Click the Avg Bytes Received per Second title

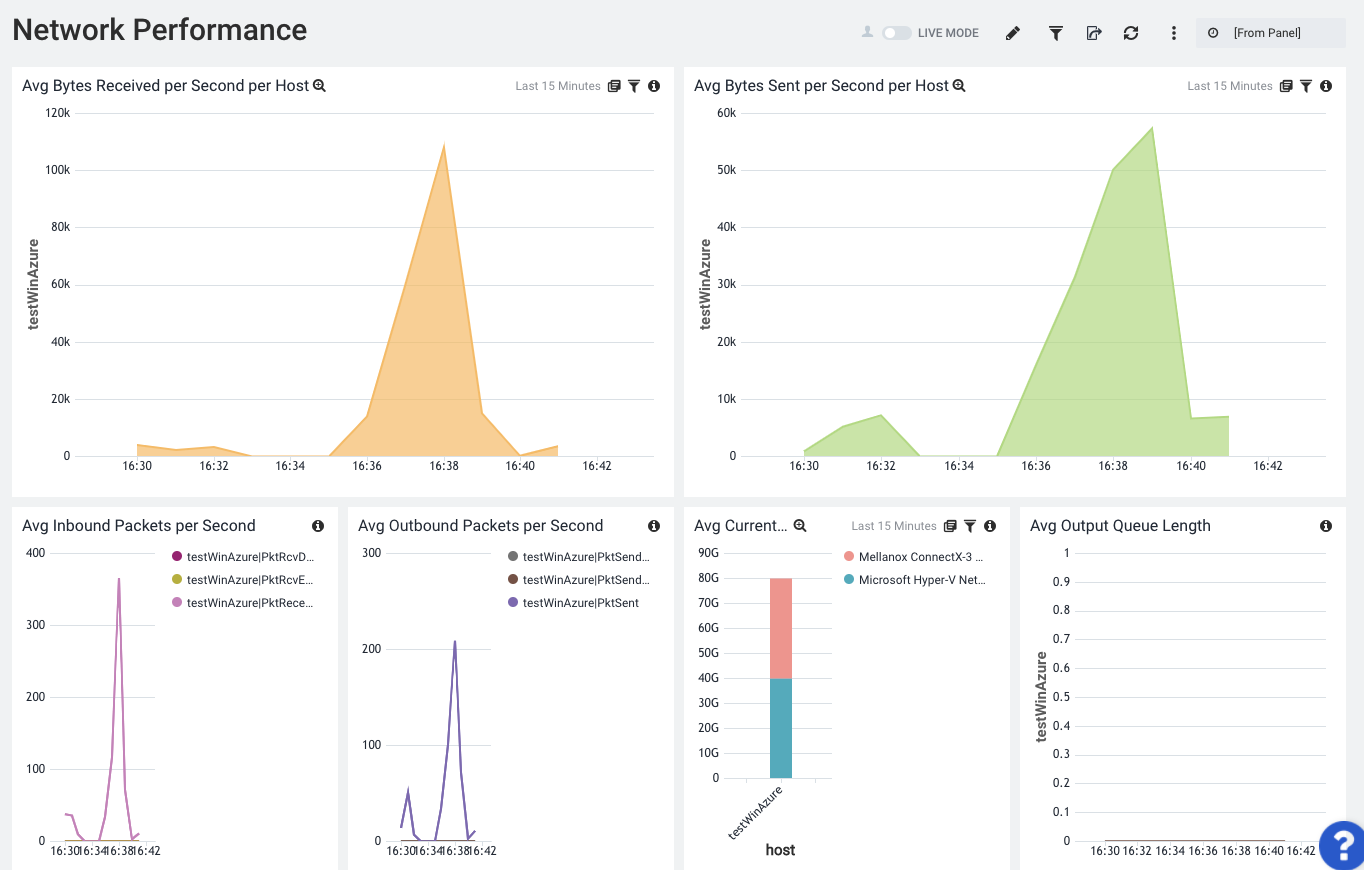[x=166, y=86]
